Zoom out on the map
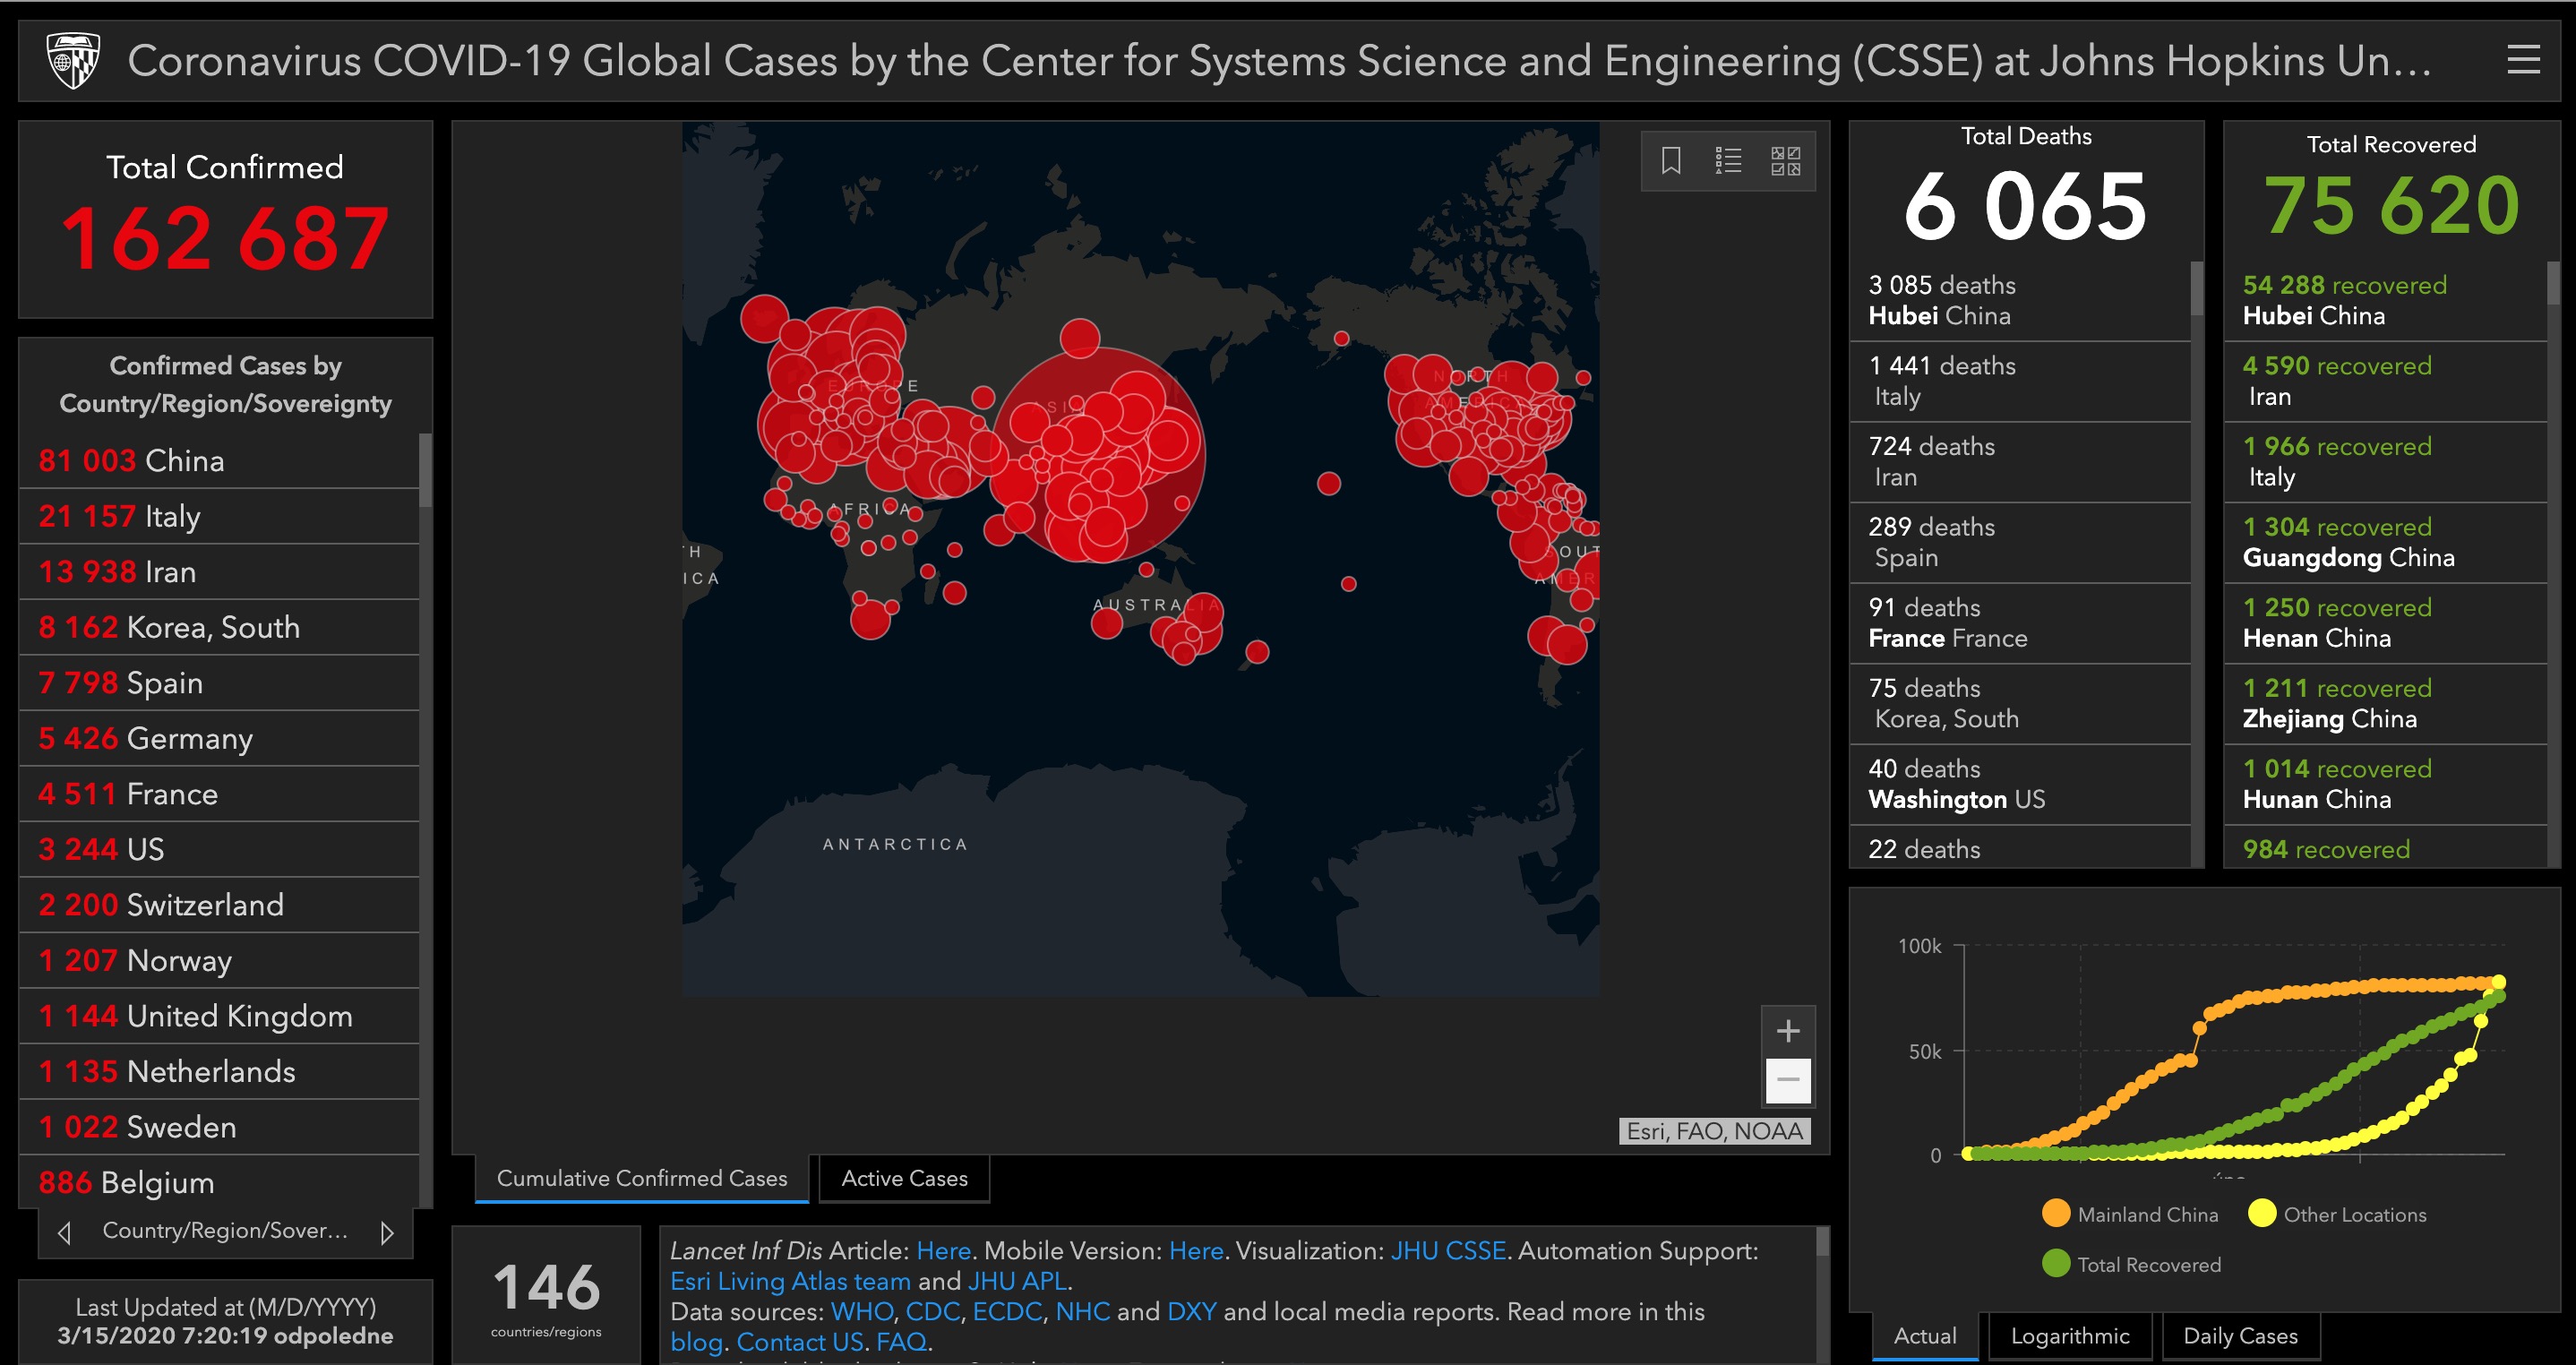2576x1365 pixels. click(x=1788, y=1080)
